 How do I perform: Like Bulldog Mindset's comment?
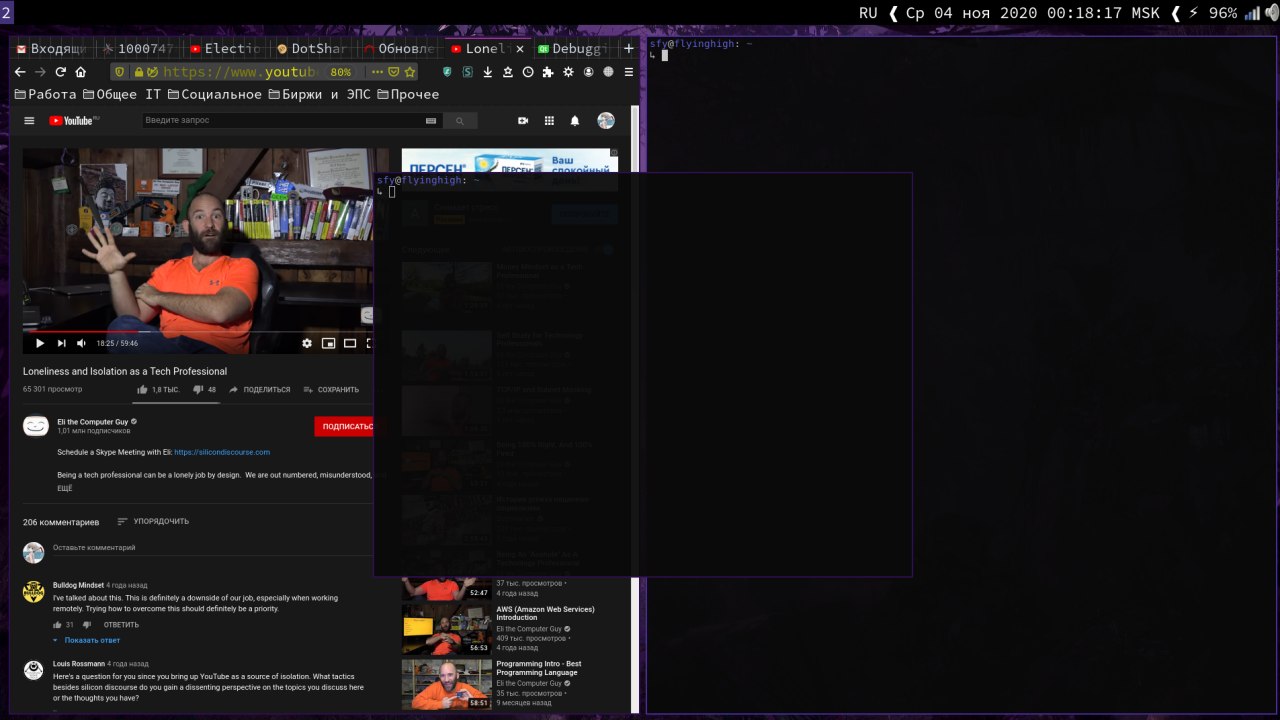[x=58, y=625]
